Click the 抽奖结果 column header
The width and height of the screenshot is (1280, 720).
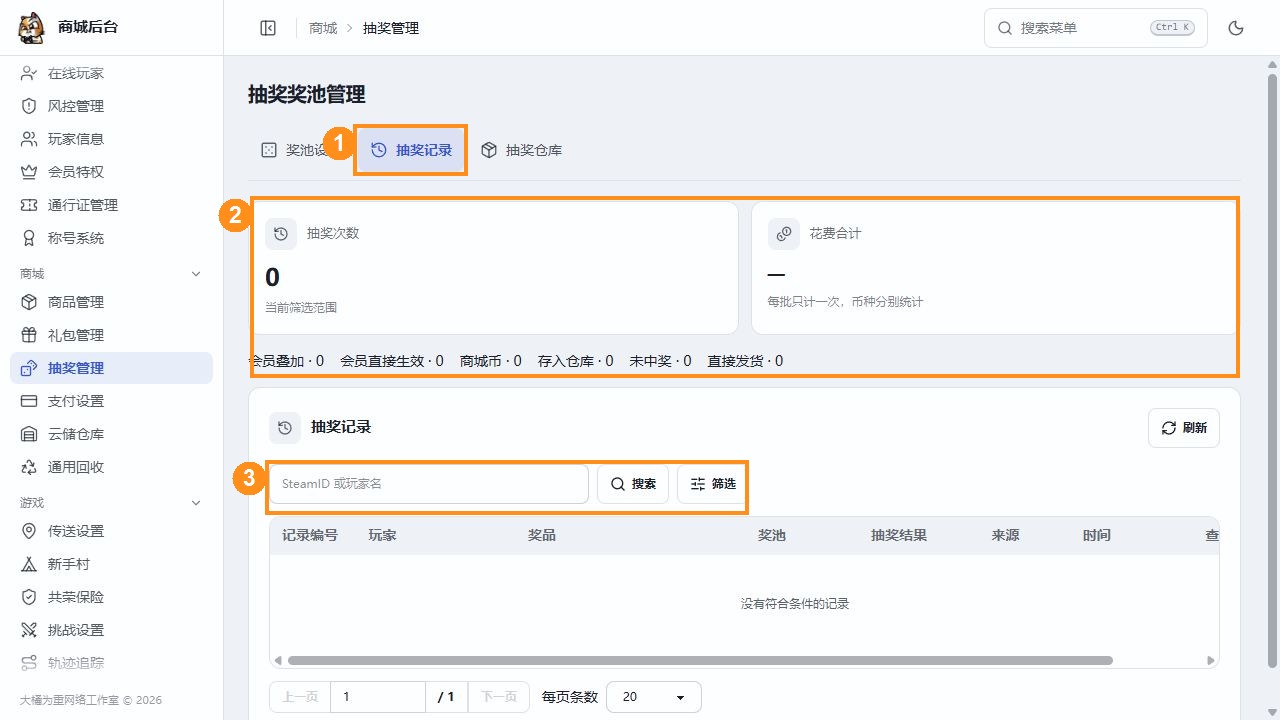point(899,535)
